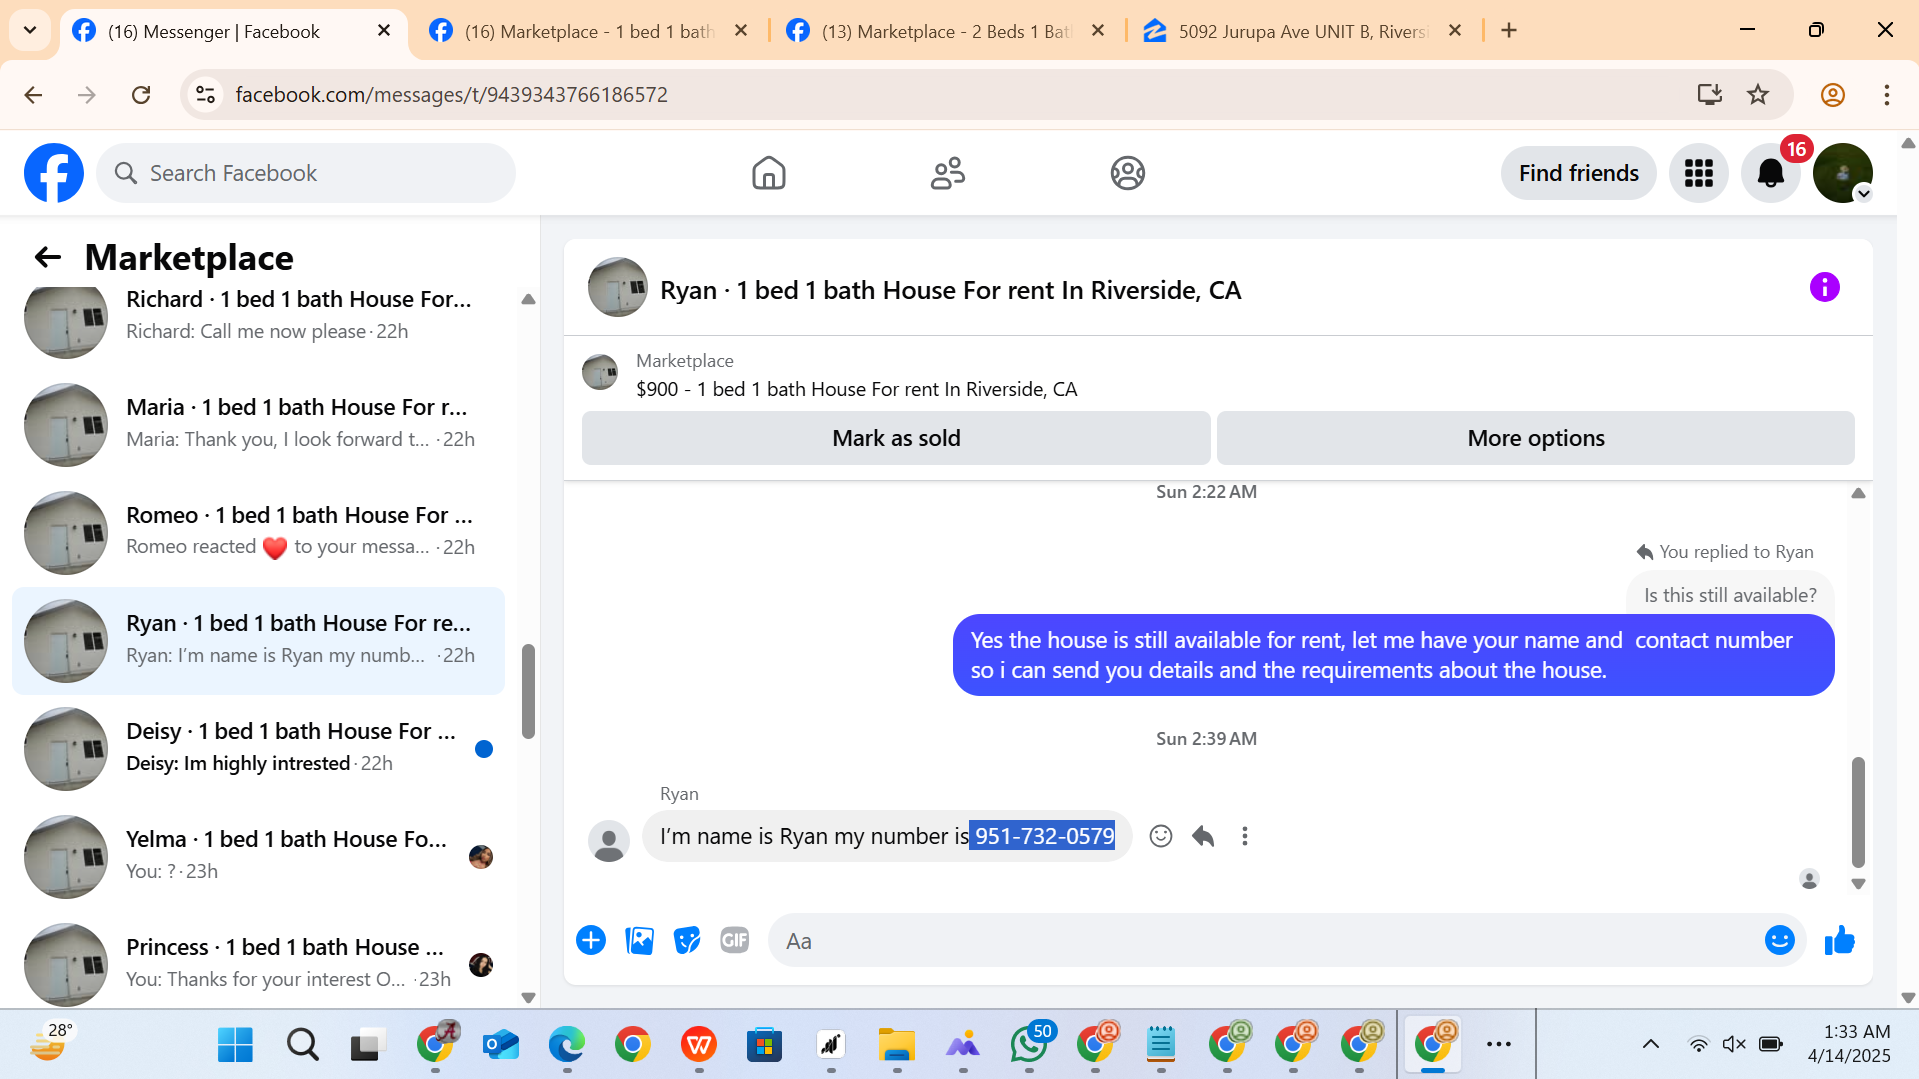Screen dimensions: 1919x1079
Task: Click the address bar URL
Action: click(x=451, y=95)
